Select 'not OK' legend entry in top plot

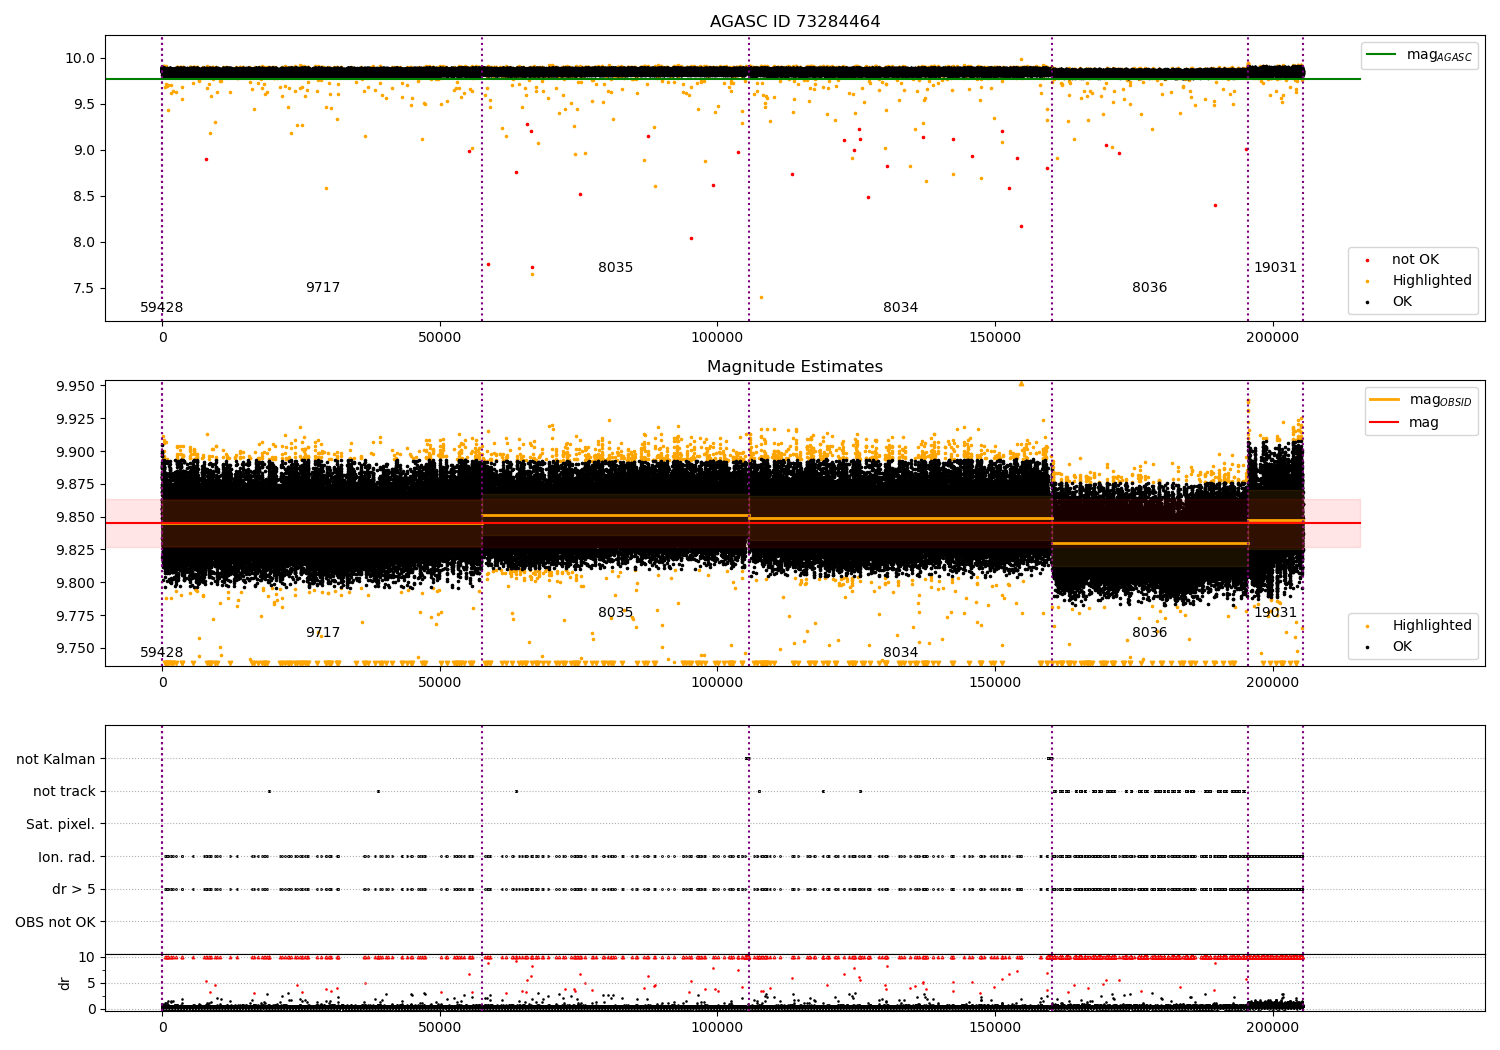coord(1415,260)
